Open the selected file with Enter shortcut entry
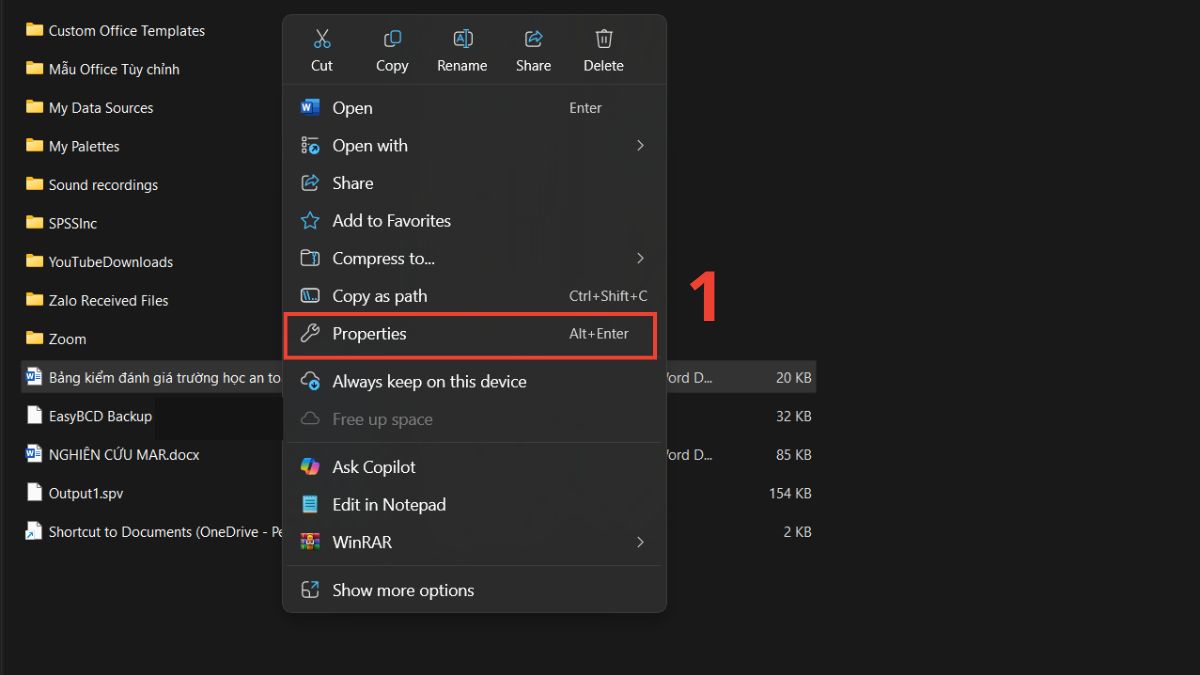Image resolution: width=1200 pixels, height=675 pixels. [x=352, y=107]
